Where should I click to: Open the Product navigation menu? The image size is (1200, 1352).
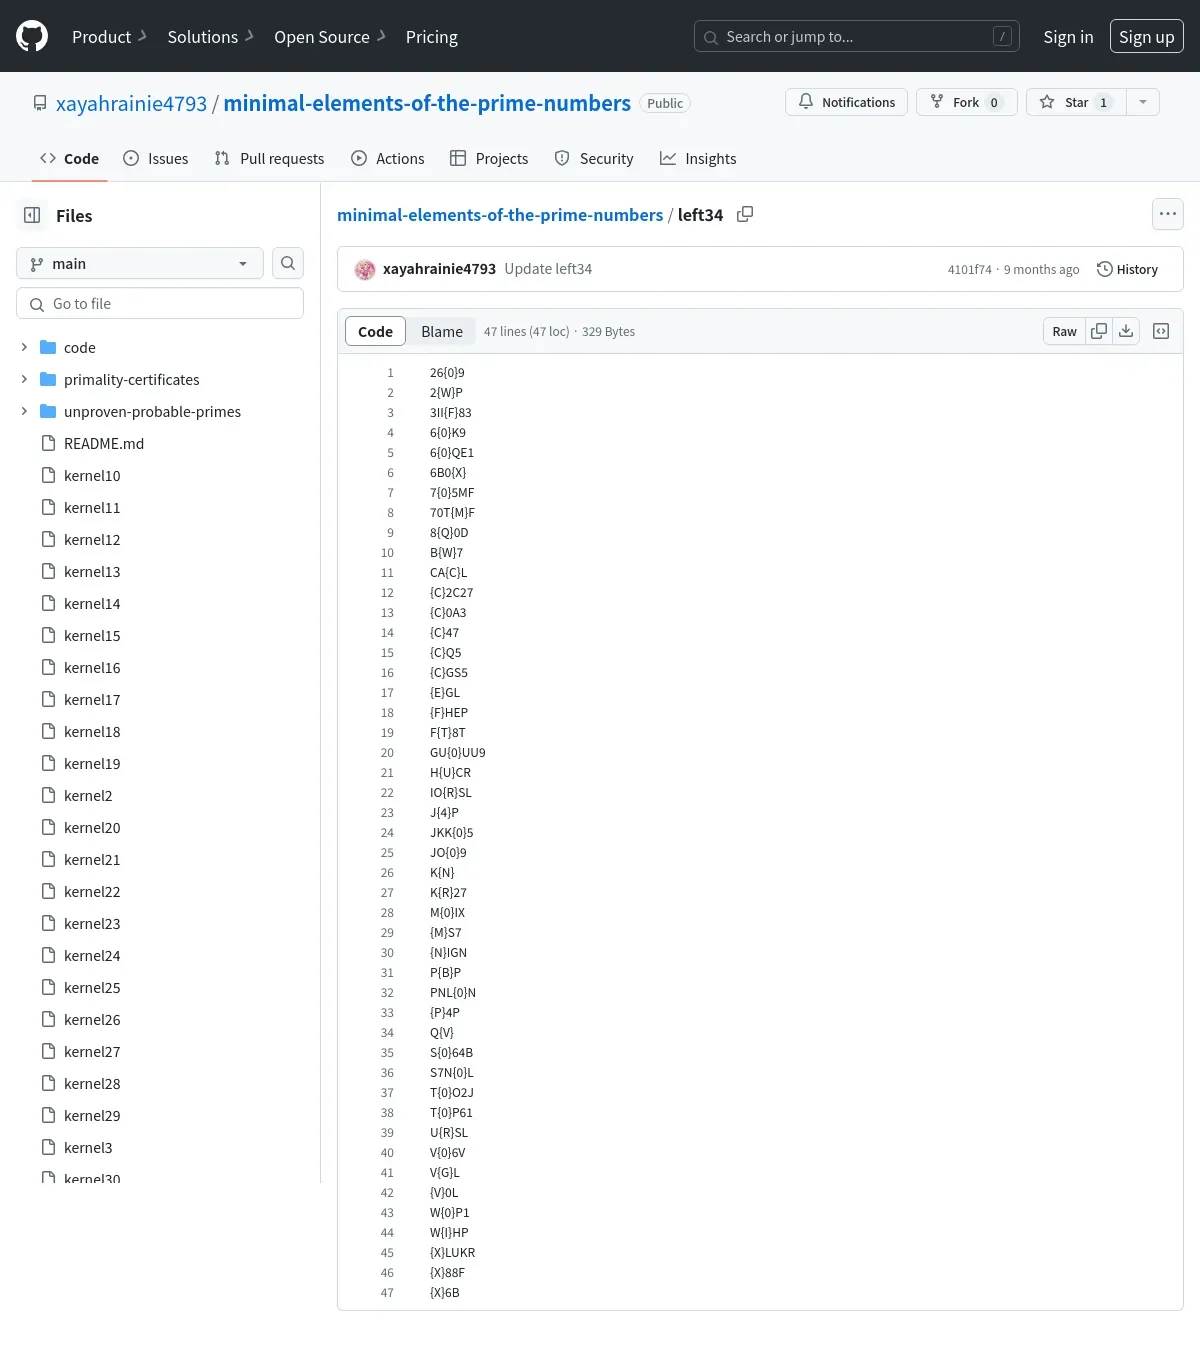pos(109,37)
